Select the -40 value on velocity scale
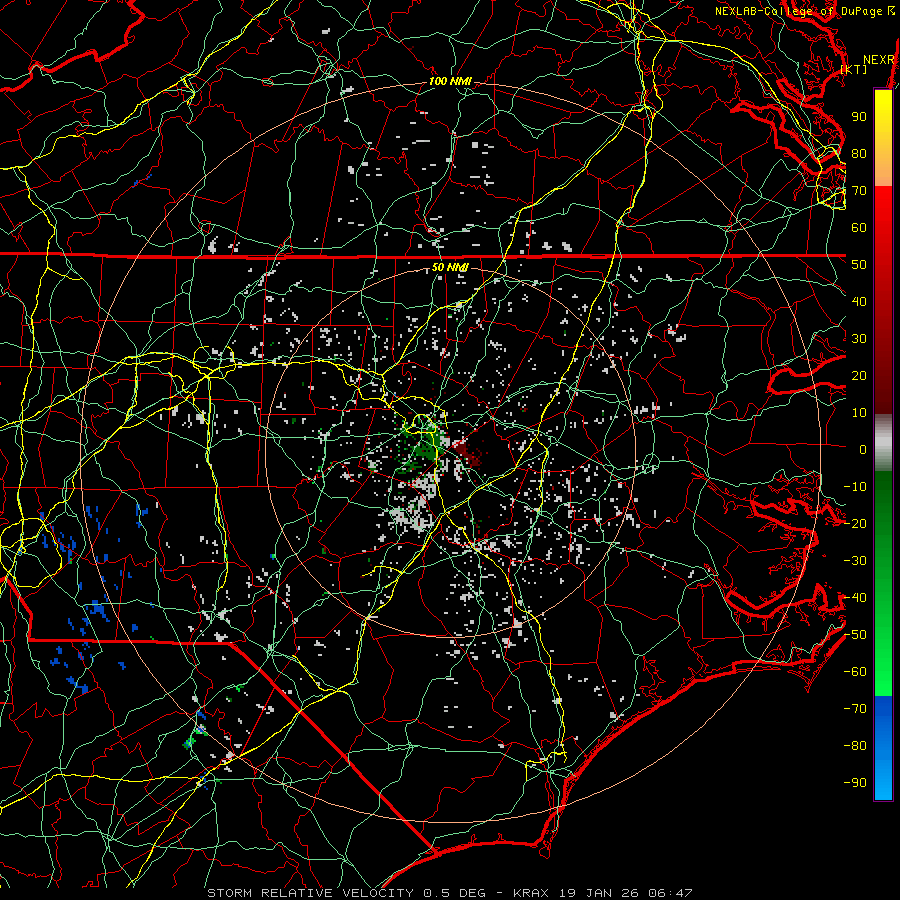 pos(855,598)
